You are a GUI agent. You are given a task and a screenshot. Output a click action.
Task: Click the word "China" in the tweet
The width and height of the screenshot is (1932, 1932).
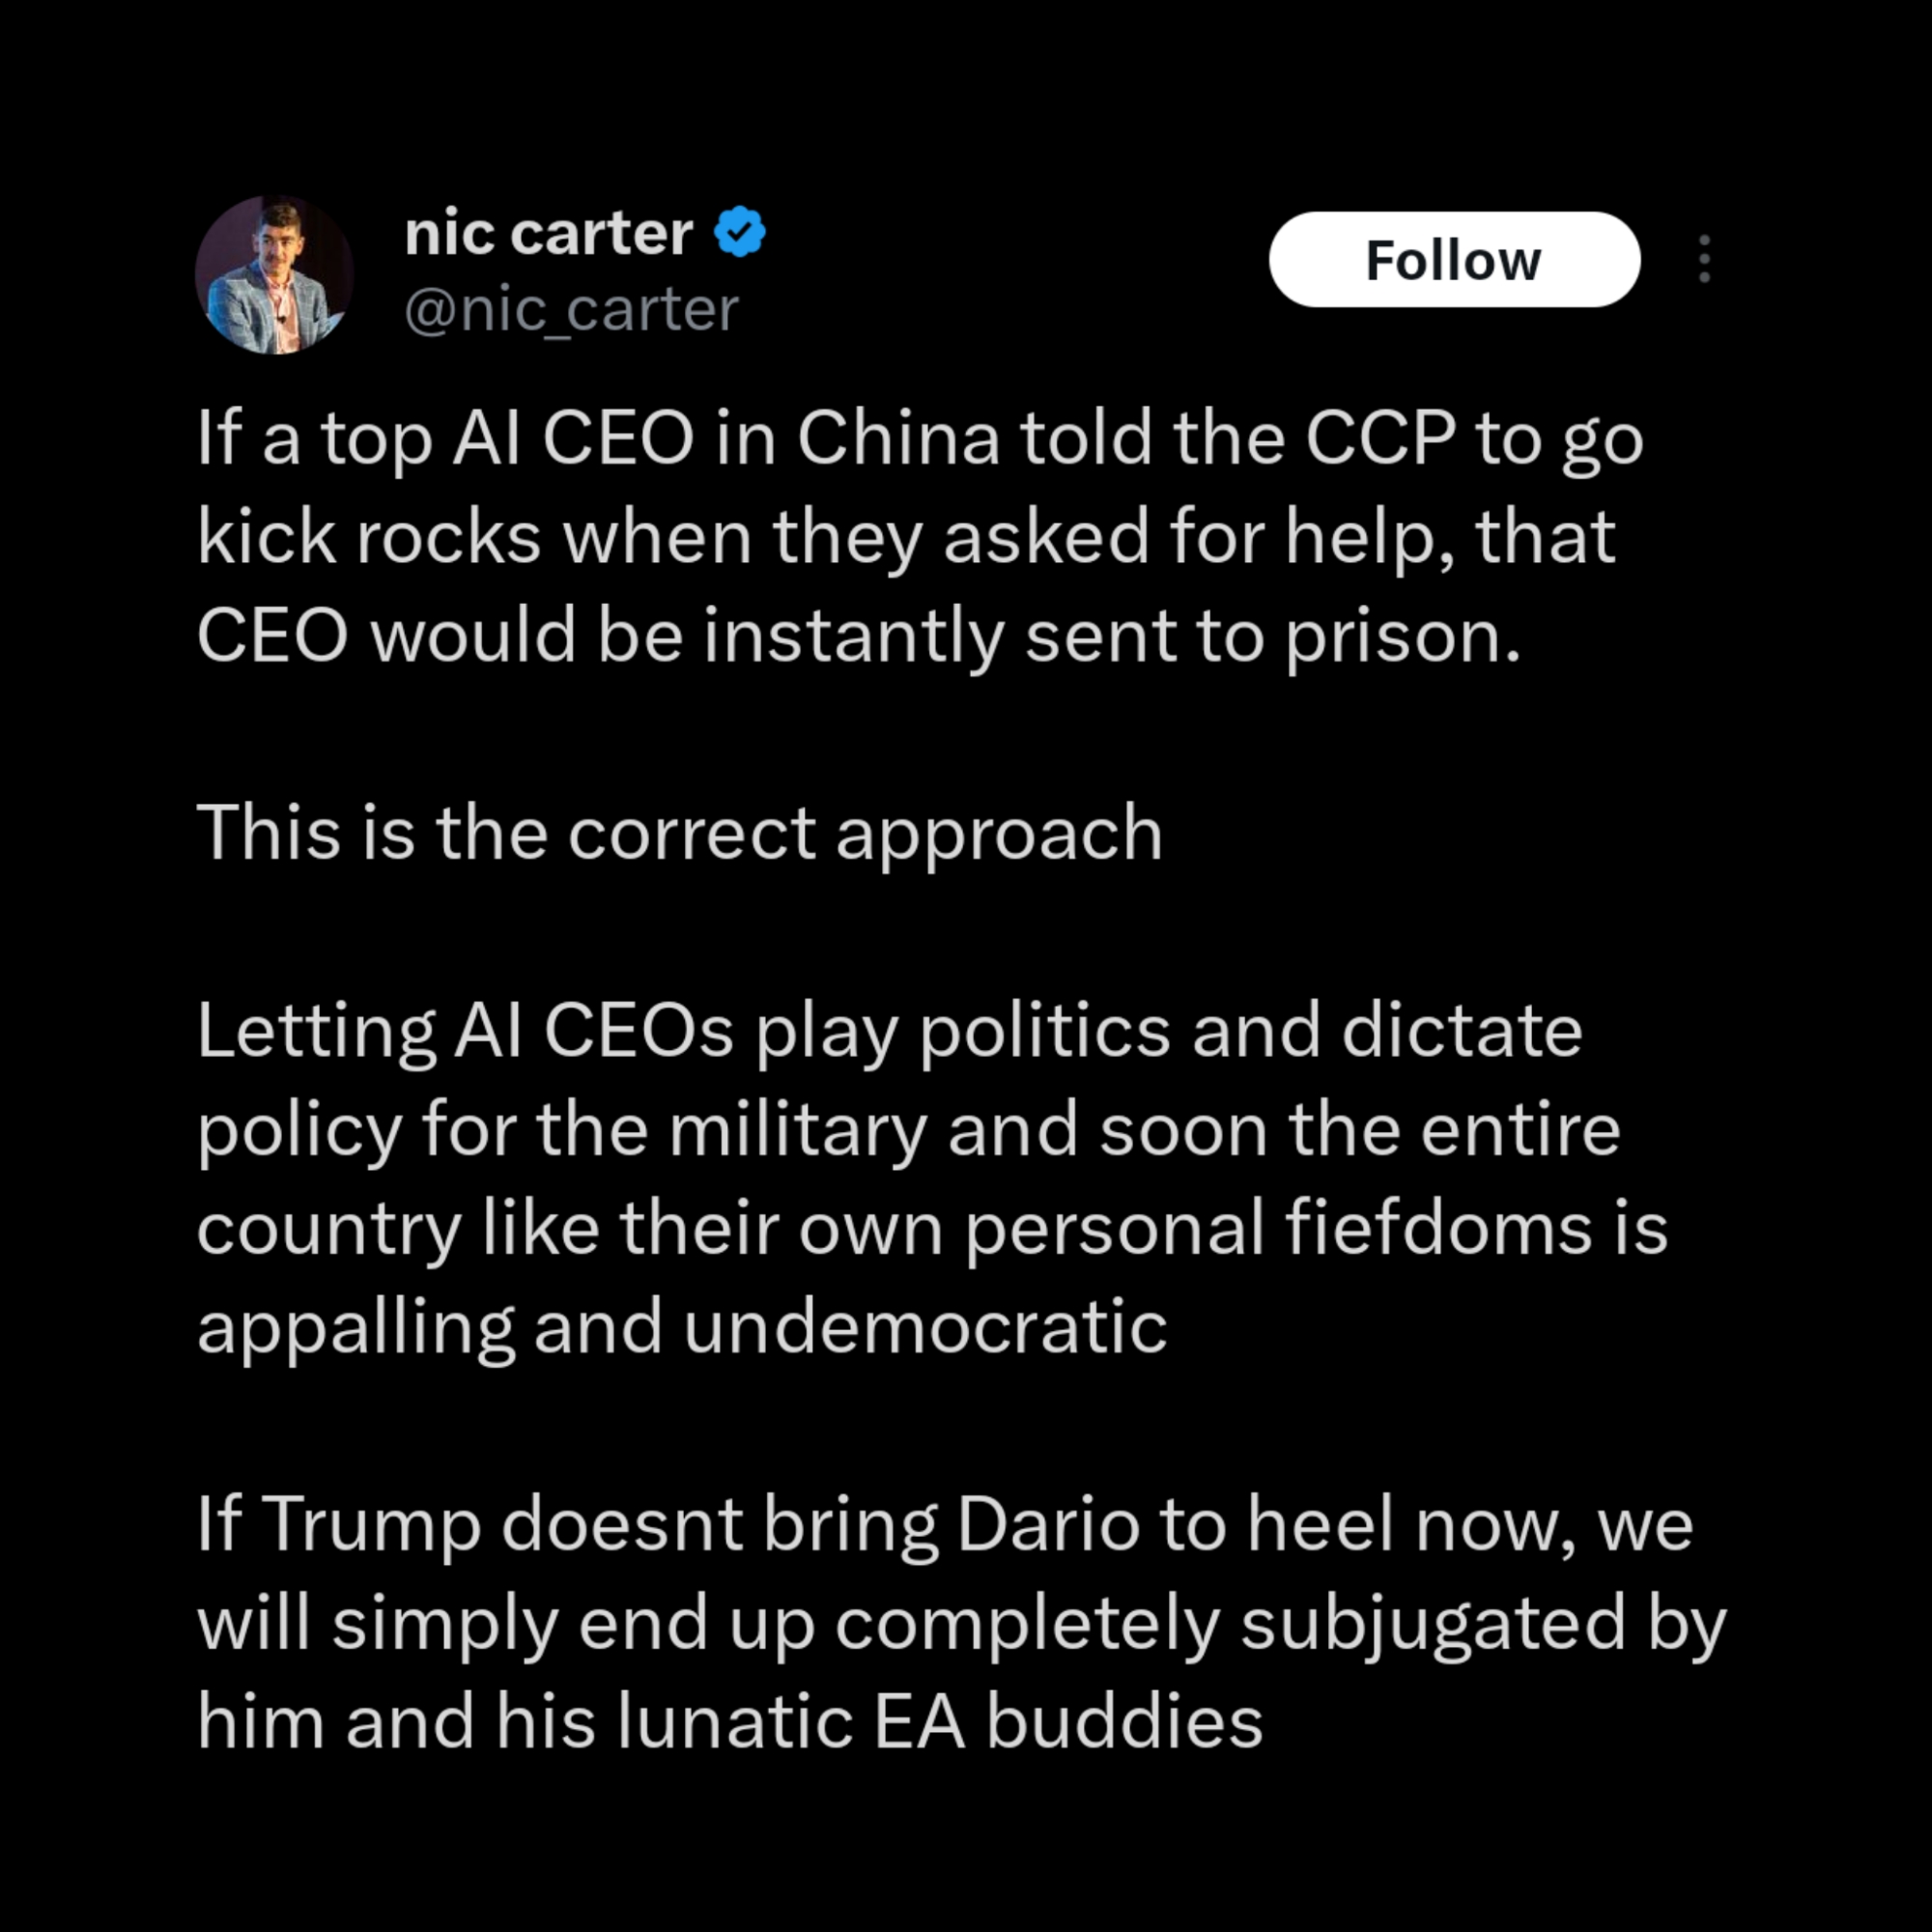click(x=898, y=439)
